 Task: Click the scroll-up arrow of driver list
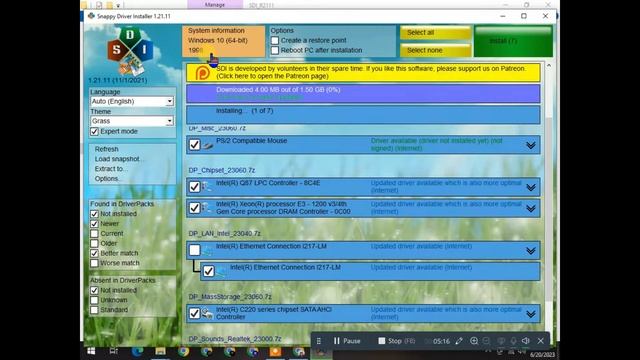click(x=549, y=65)
